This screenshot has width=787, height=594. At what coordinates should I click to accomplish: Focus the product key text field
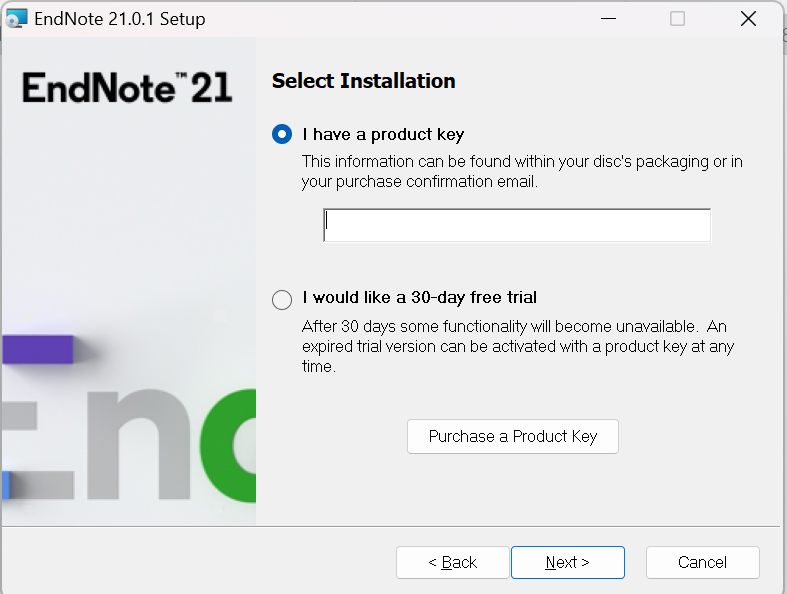coord(517,225)
